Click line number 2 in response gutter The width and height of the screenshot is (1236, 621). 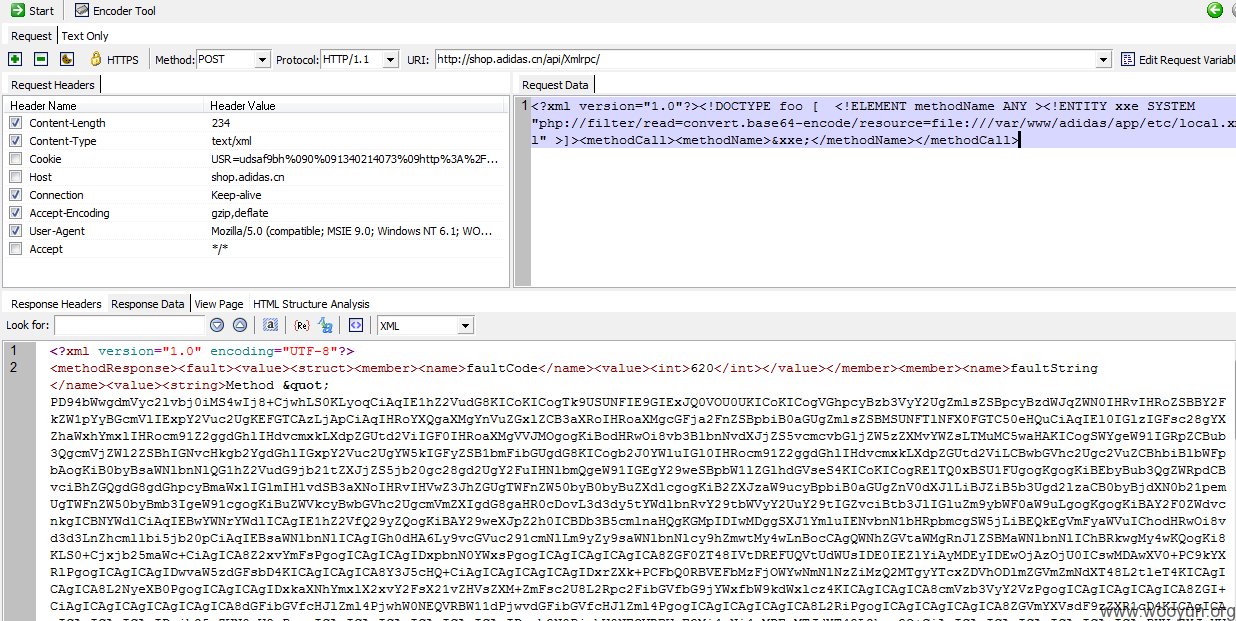coord(13,368)
